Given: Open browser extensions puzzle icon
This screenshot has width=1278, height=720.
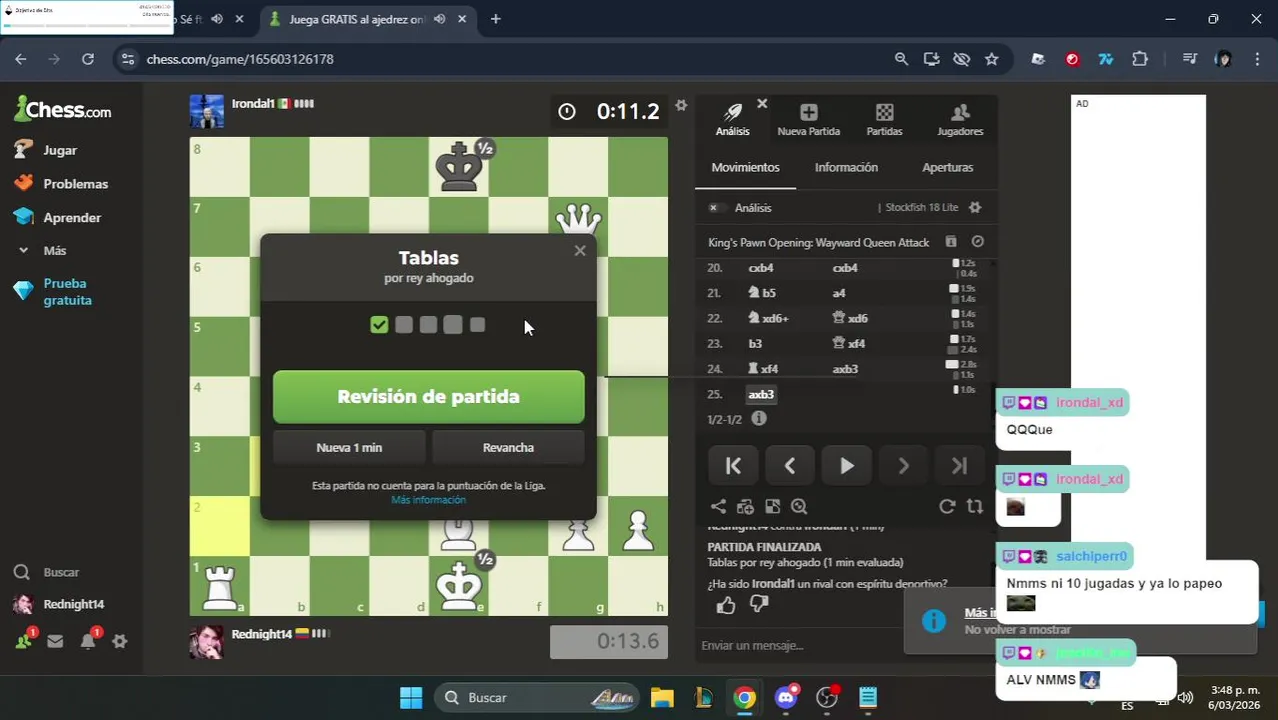Looking at the screenshot, I should point(1140,59).
